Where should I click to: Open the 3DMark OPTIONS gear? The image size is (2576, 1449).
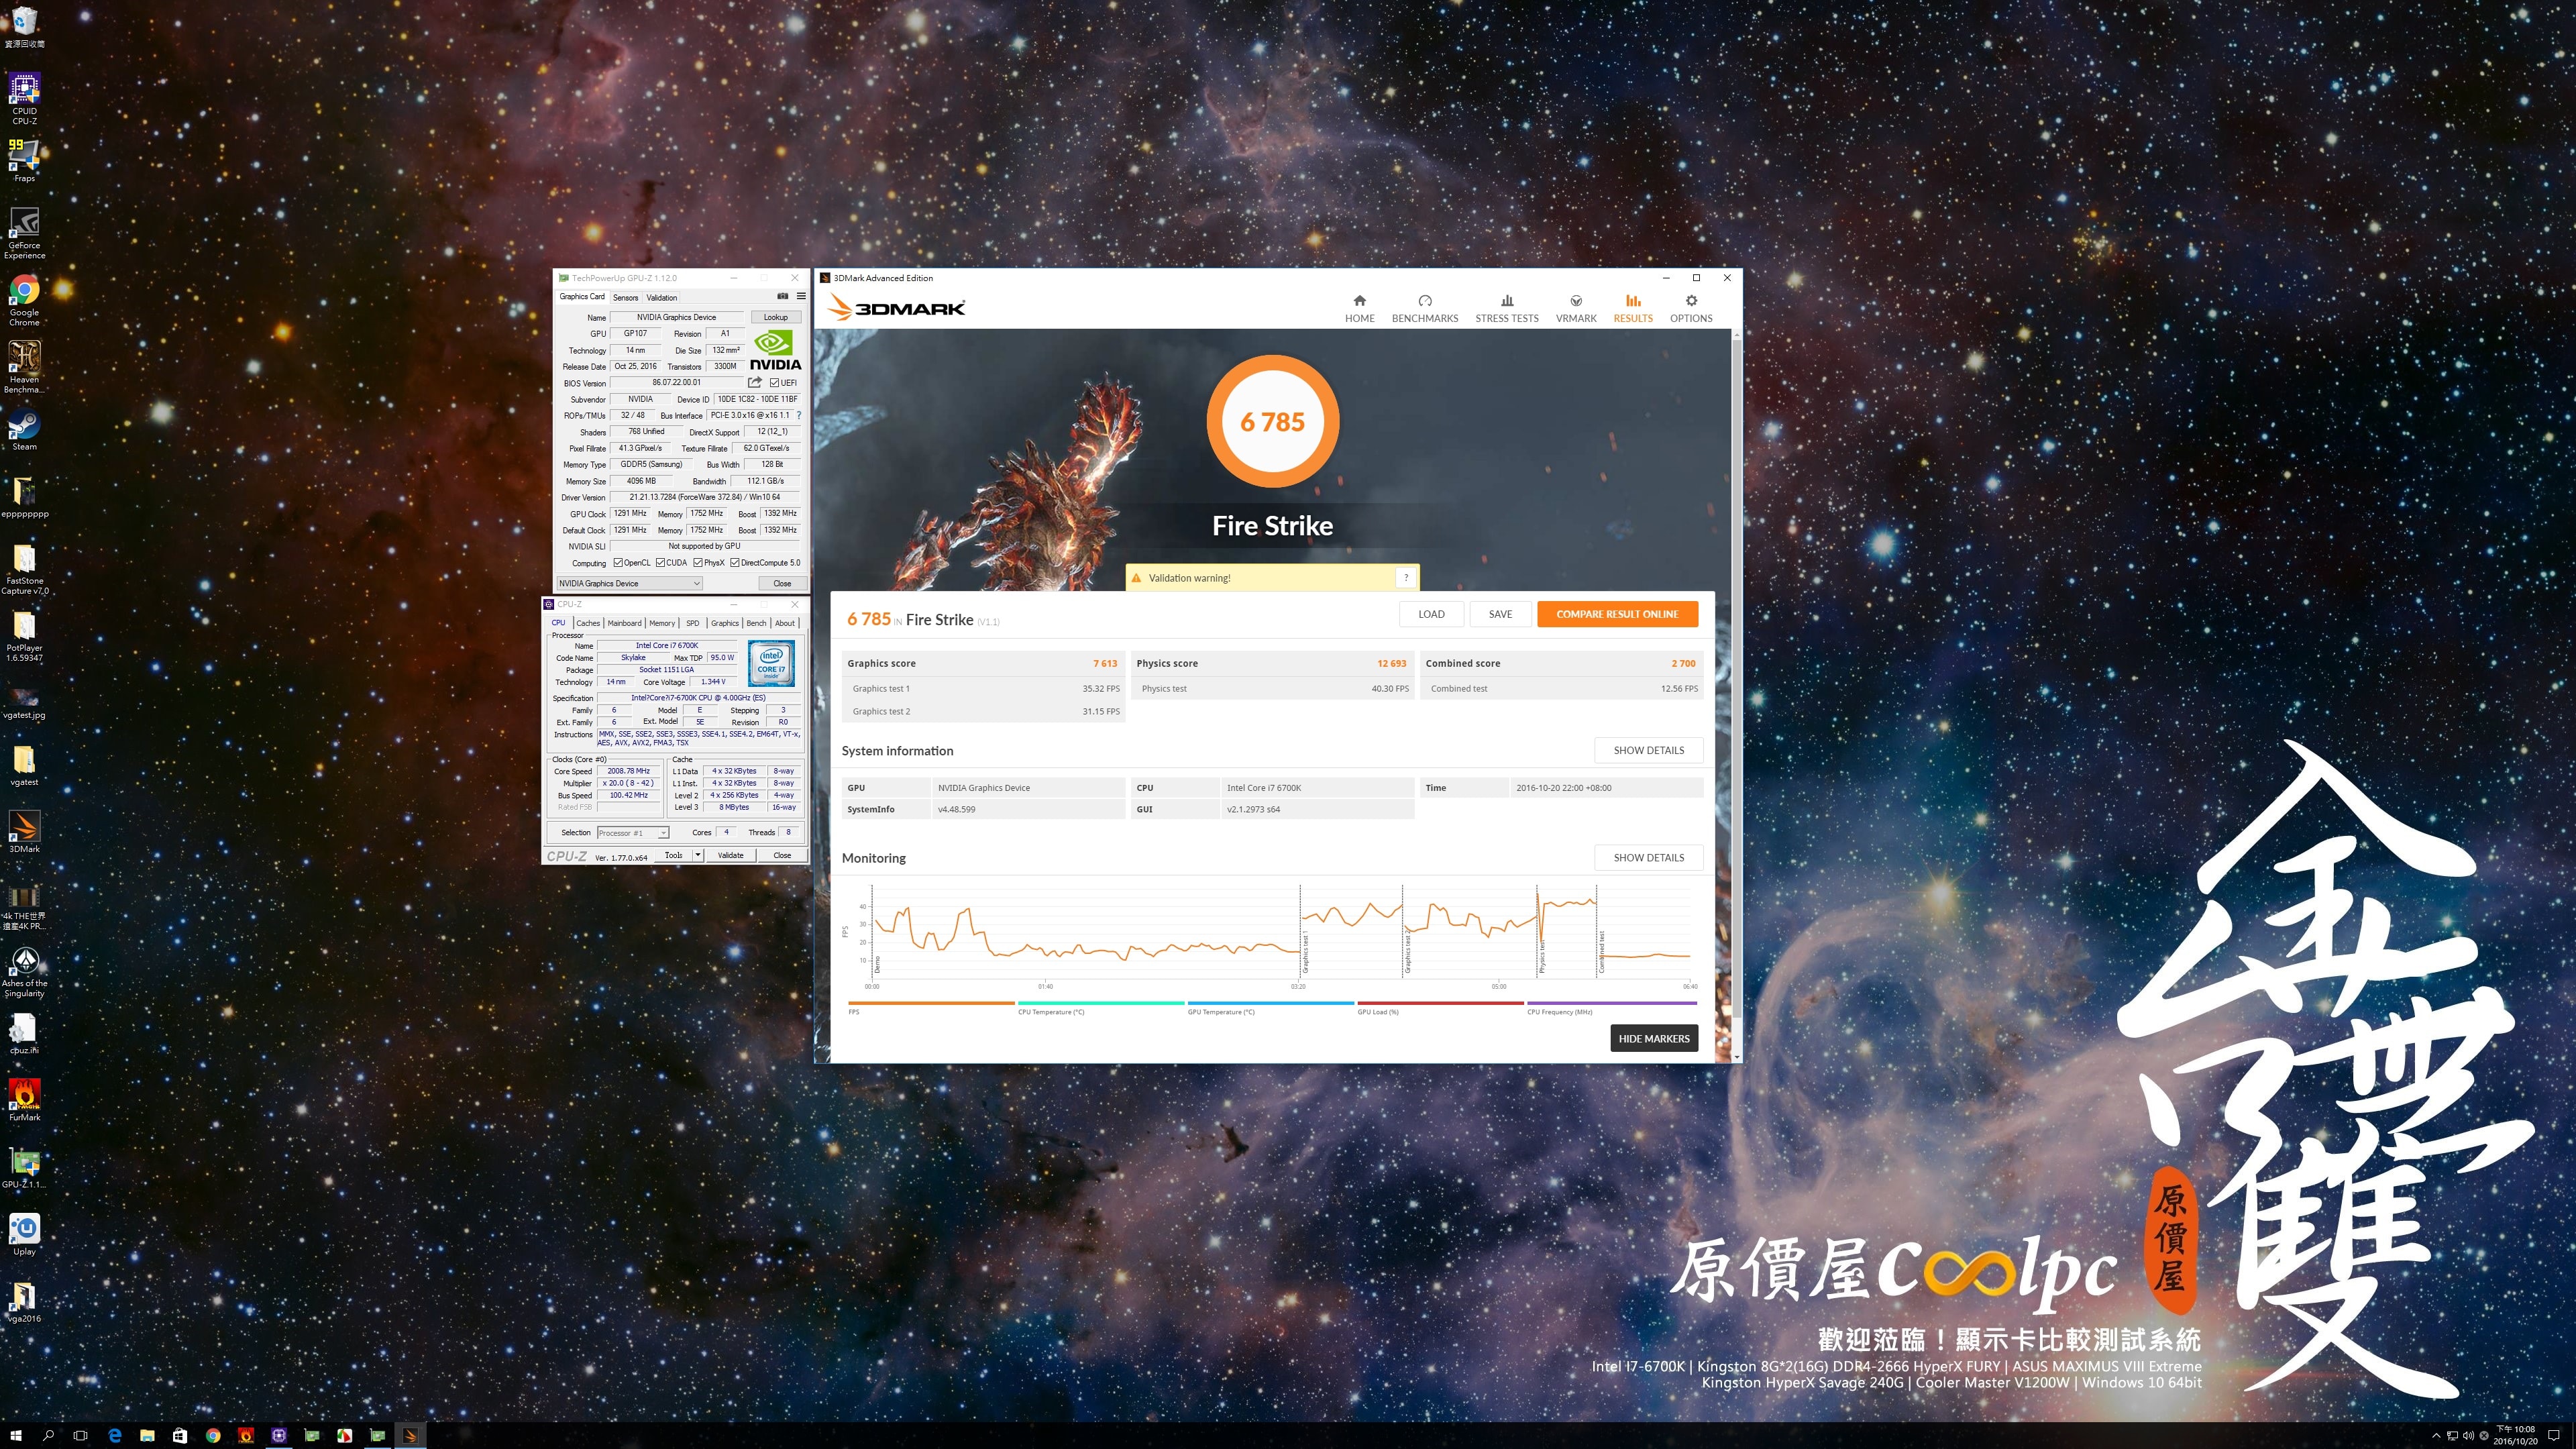pyautogui.click(x=1691, y=308)
